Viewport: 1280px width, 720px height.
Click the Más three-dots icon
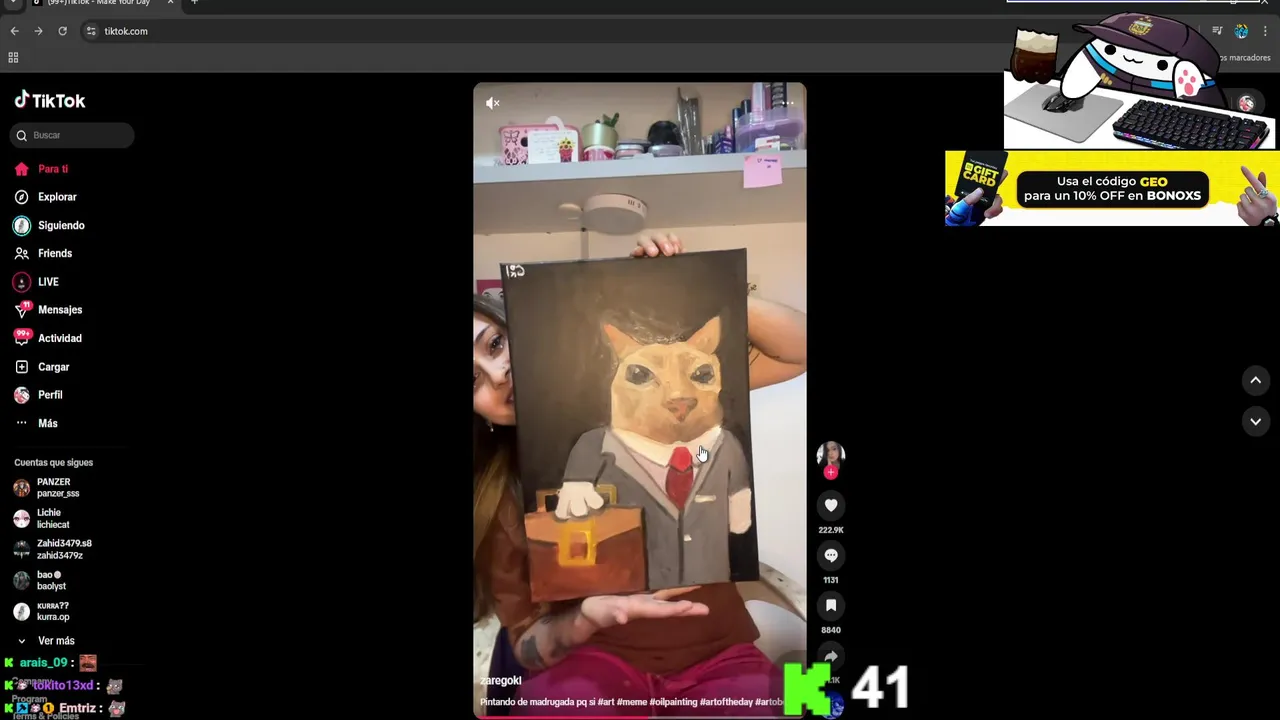[x=21, y=423]
